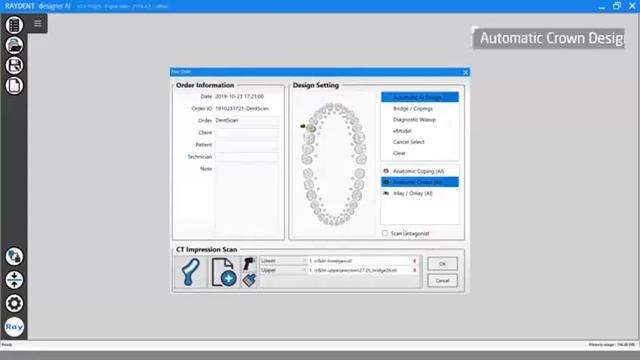640x360 pixels.
Task: Click the Order ID value text
Action: coord(242,109)
